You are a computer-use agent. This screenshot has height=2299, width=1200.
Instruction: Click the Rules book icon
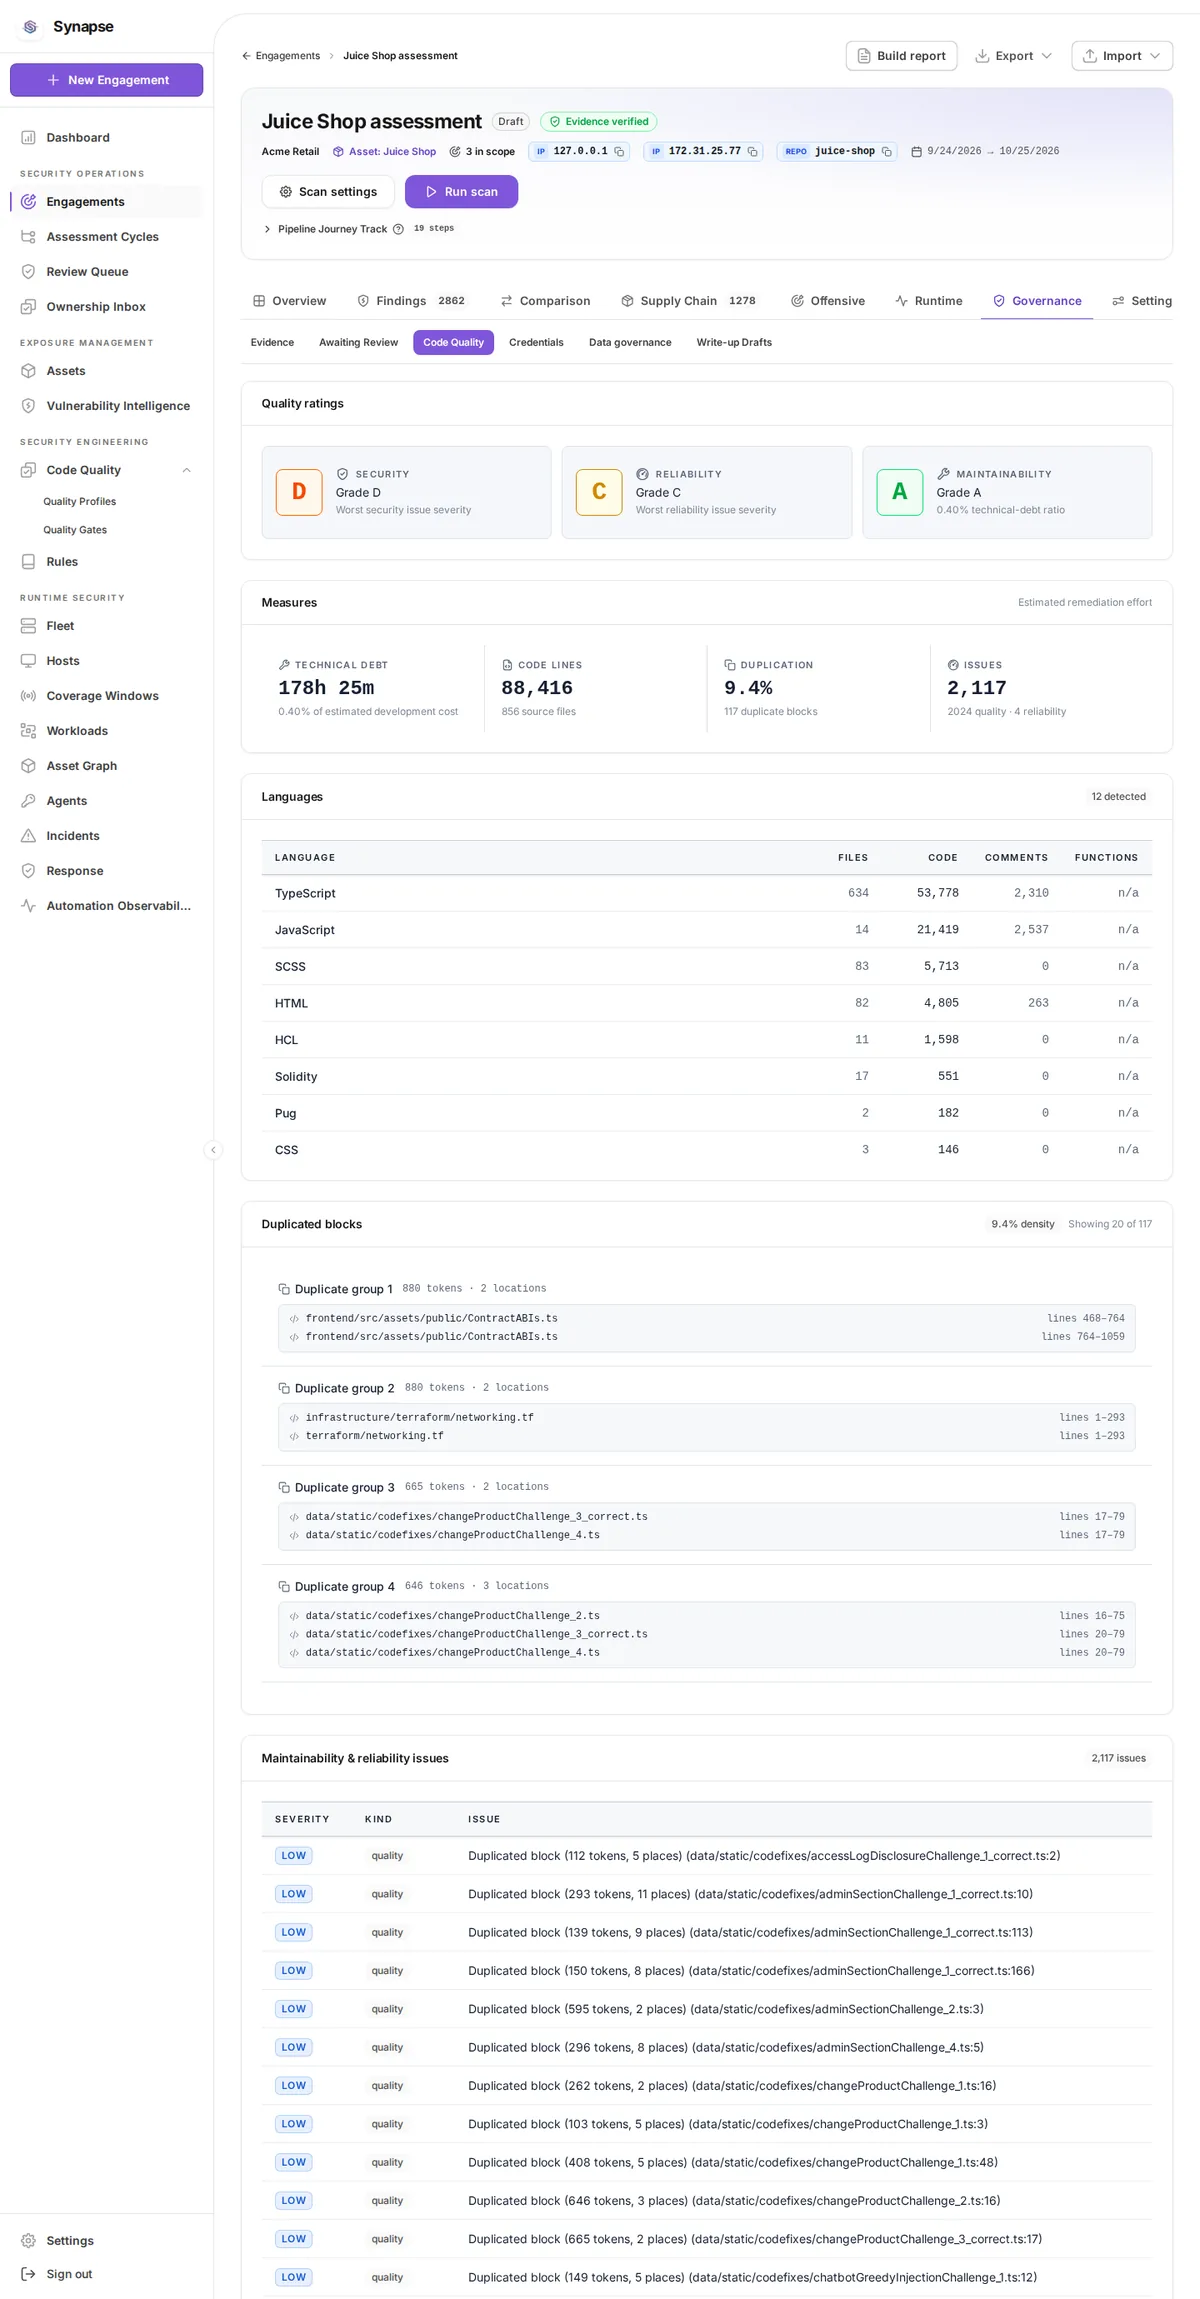28,562
